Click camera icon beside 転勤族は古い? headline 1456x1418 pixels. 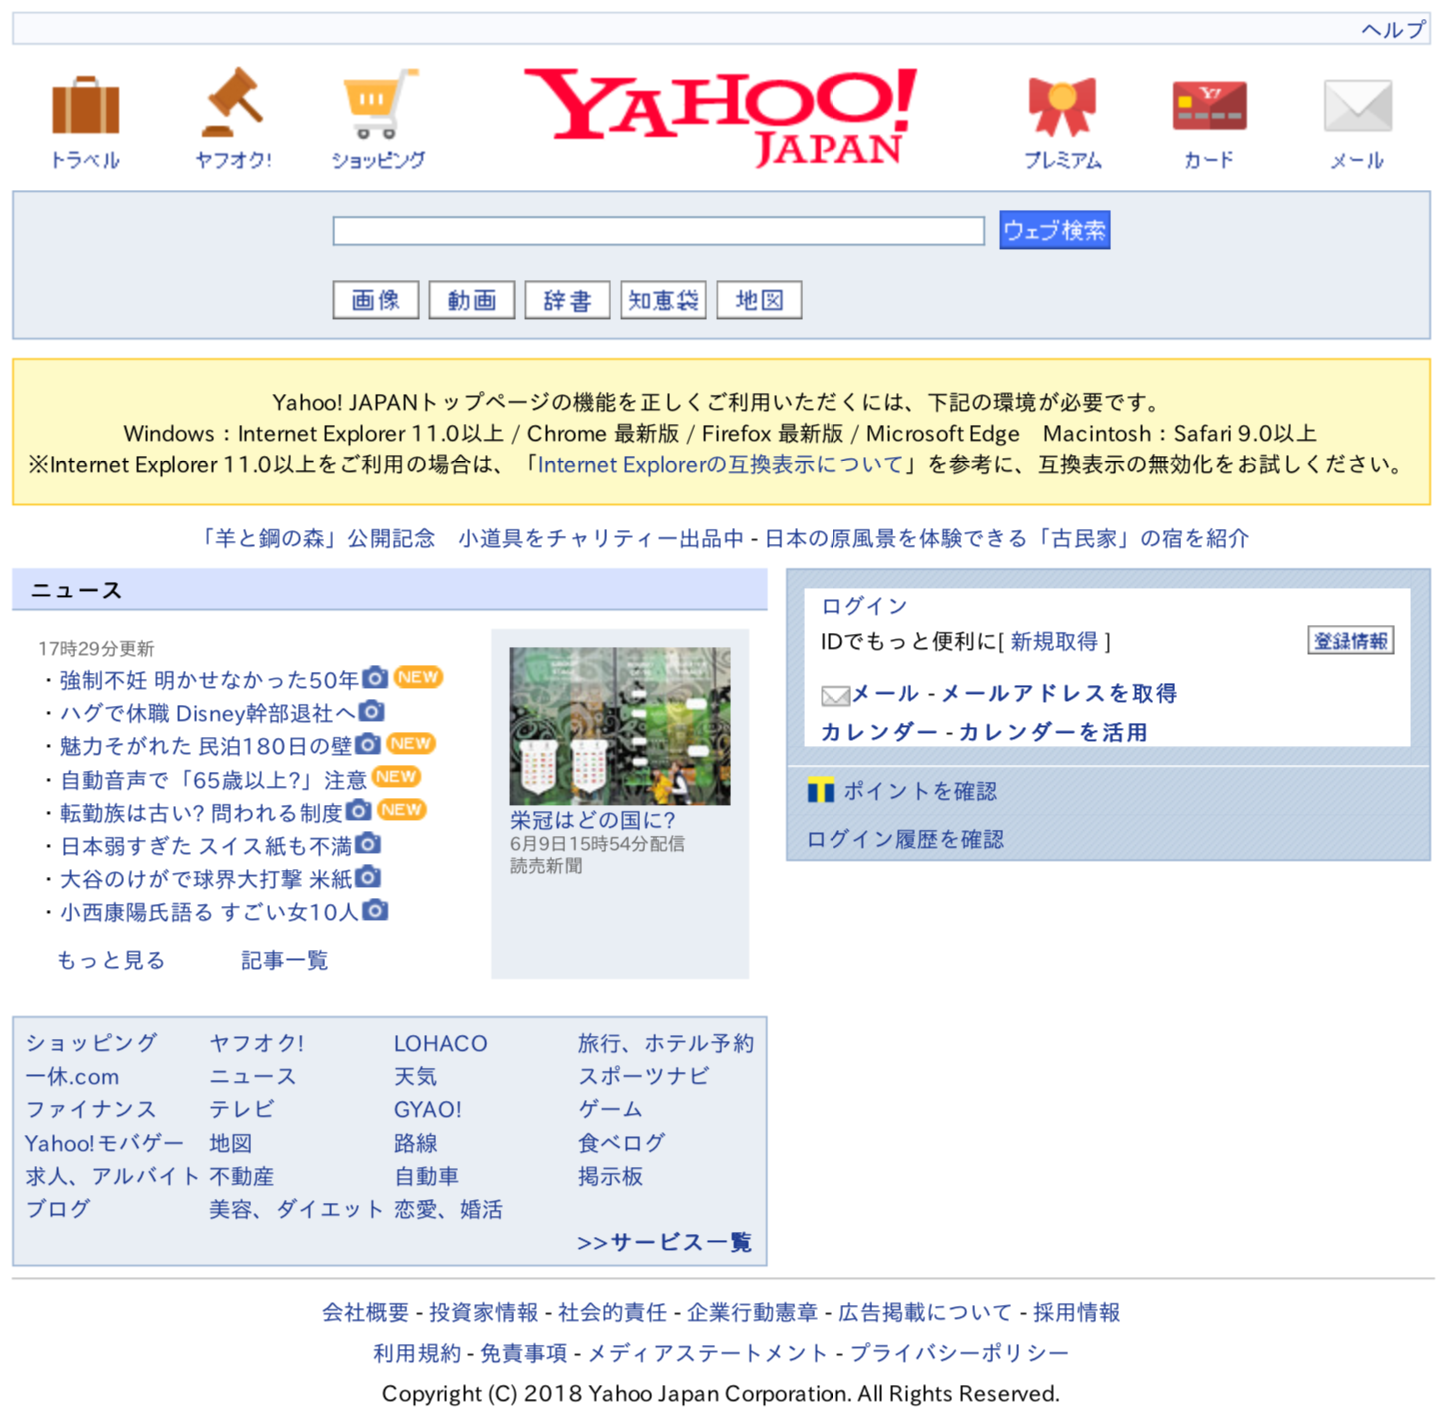coord(359,810)
